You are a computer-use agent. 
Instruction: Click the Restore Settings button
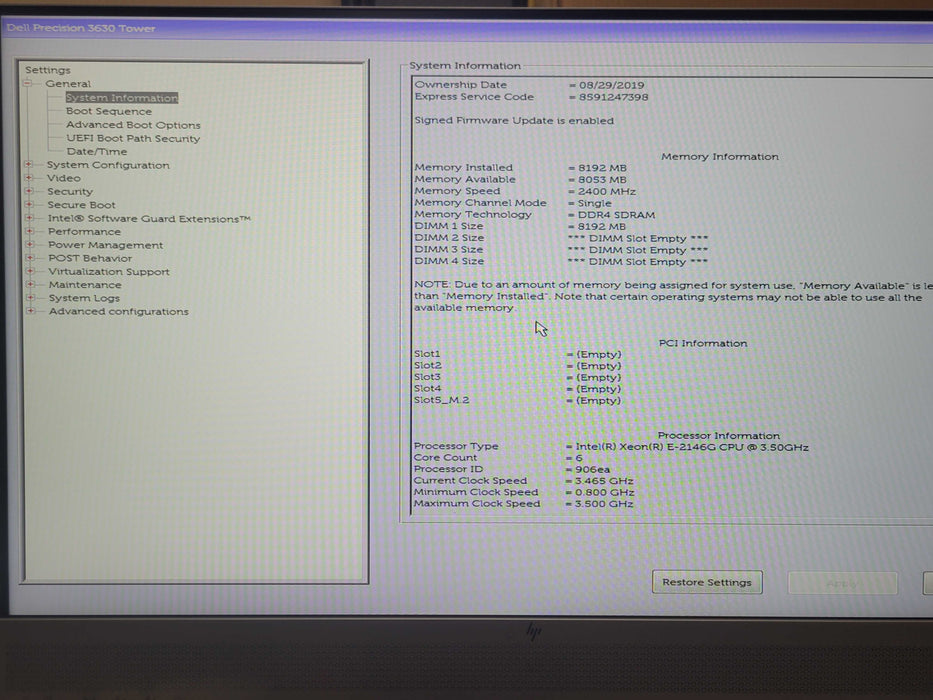707,582
